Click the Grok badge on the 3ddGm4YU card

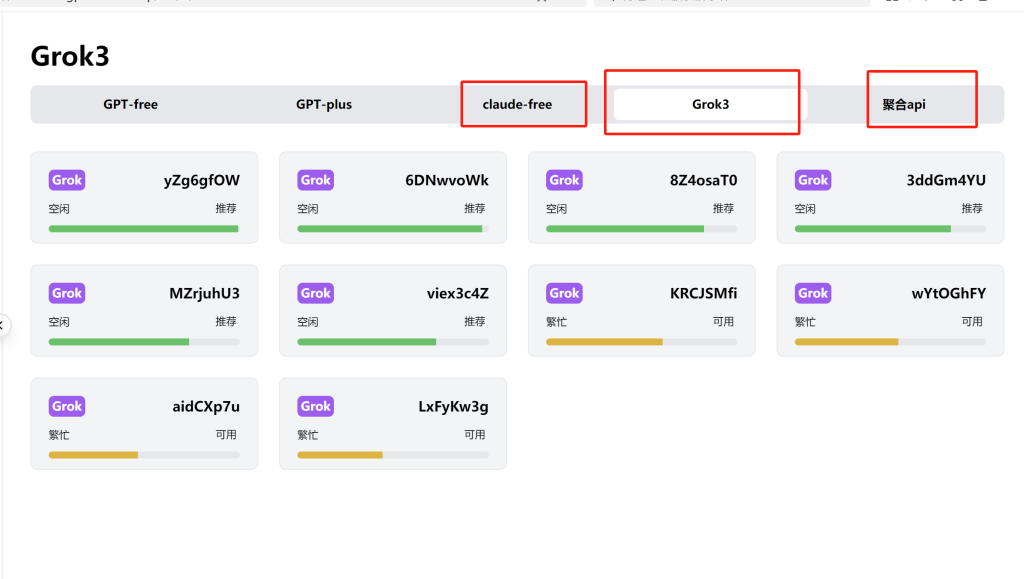pyautogui.click(x=813, y=180)
